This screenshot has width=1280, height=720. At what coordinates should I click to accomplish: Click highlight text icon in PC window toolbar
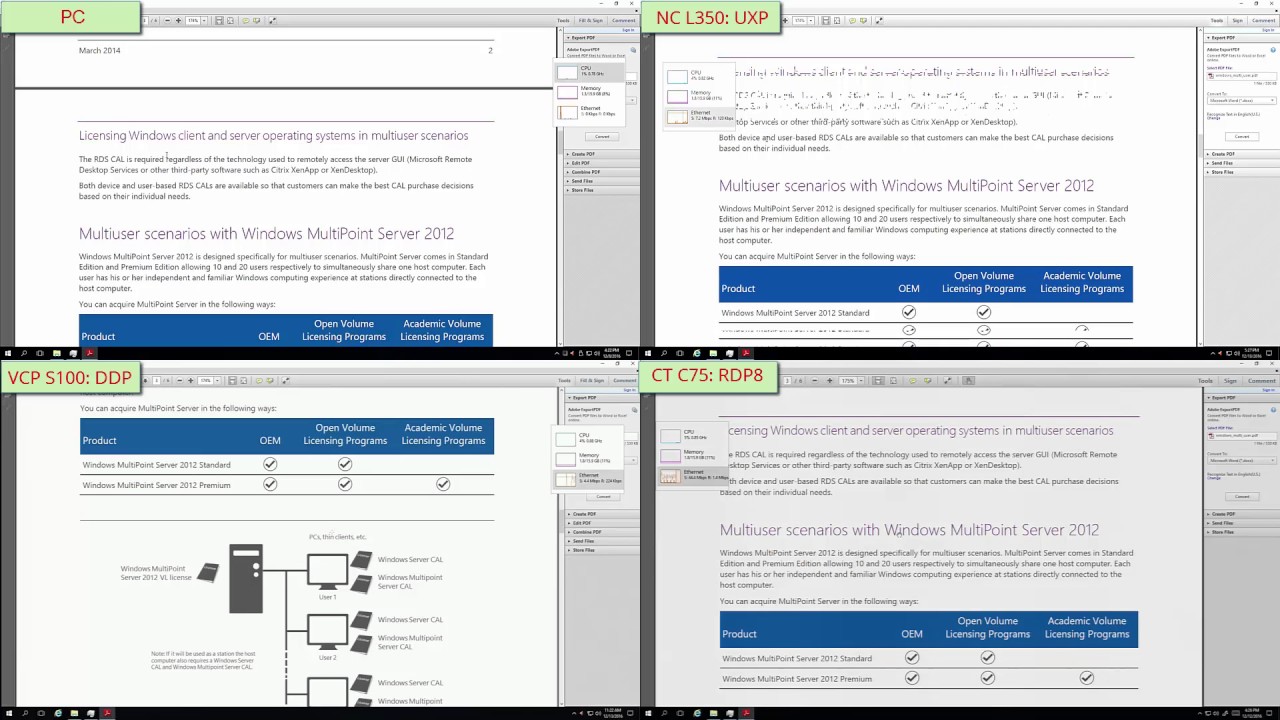click(x=257, y=20)
